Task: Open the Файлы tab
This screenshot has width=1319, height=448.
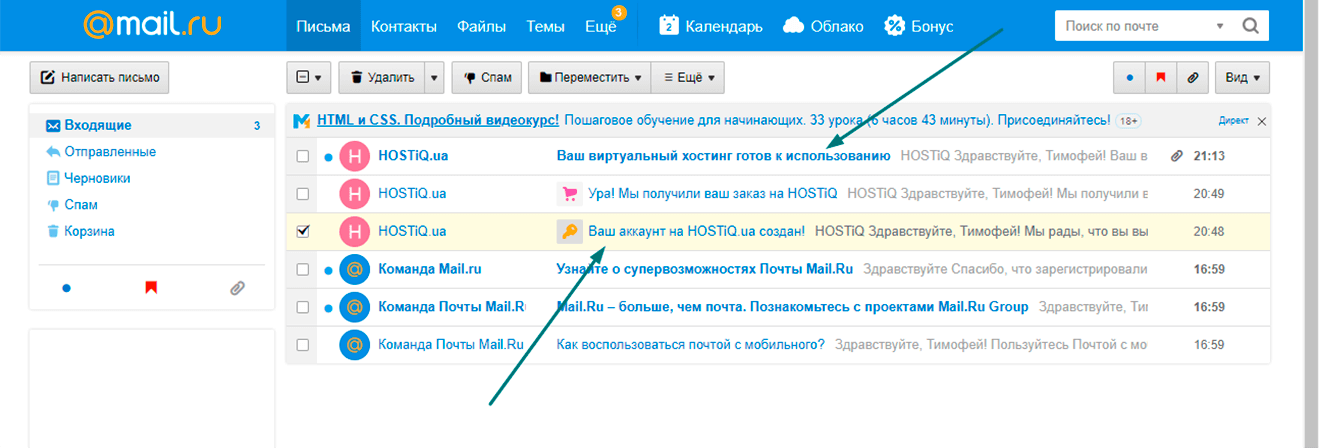Action: (481, 26)
